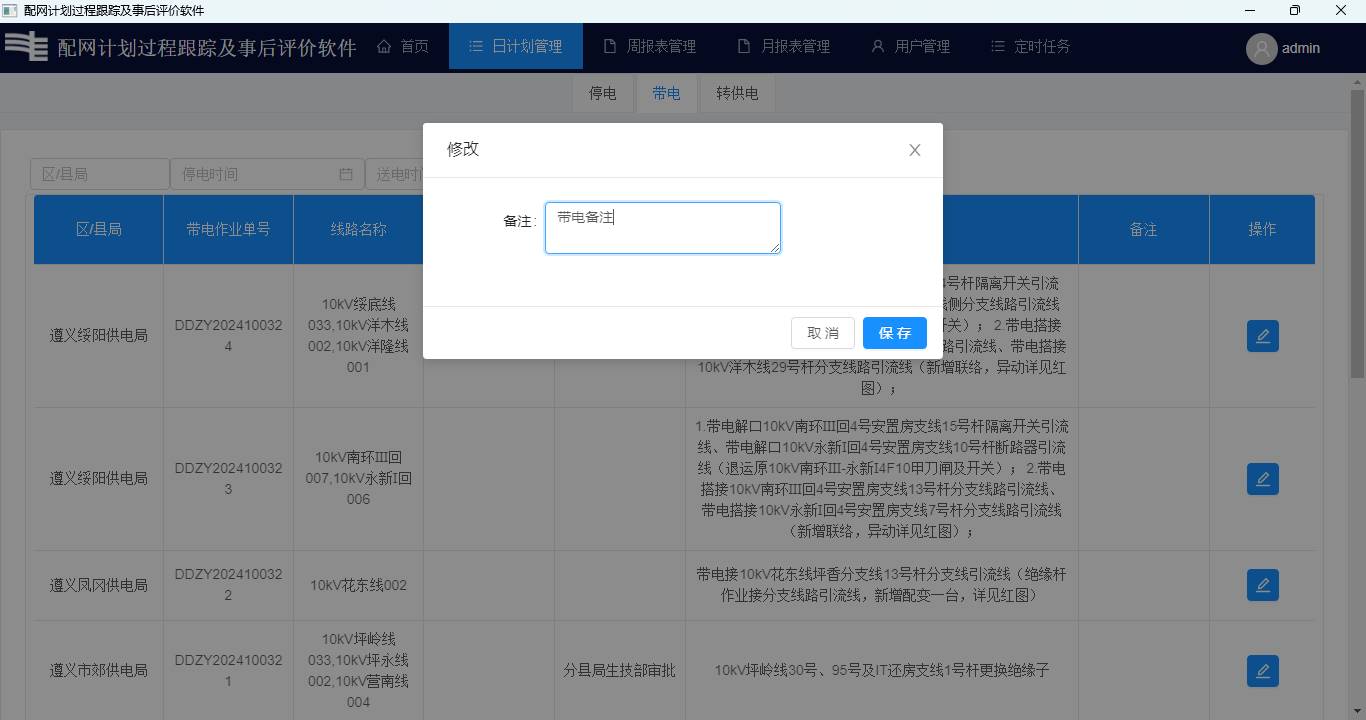Close the 修改 dialog with X icon

coord(914,150)
